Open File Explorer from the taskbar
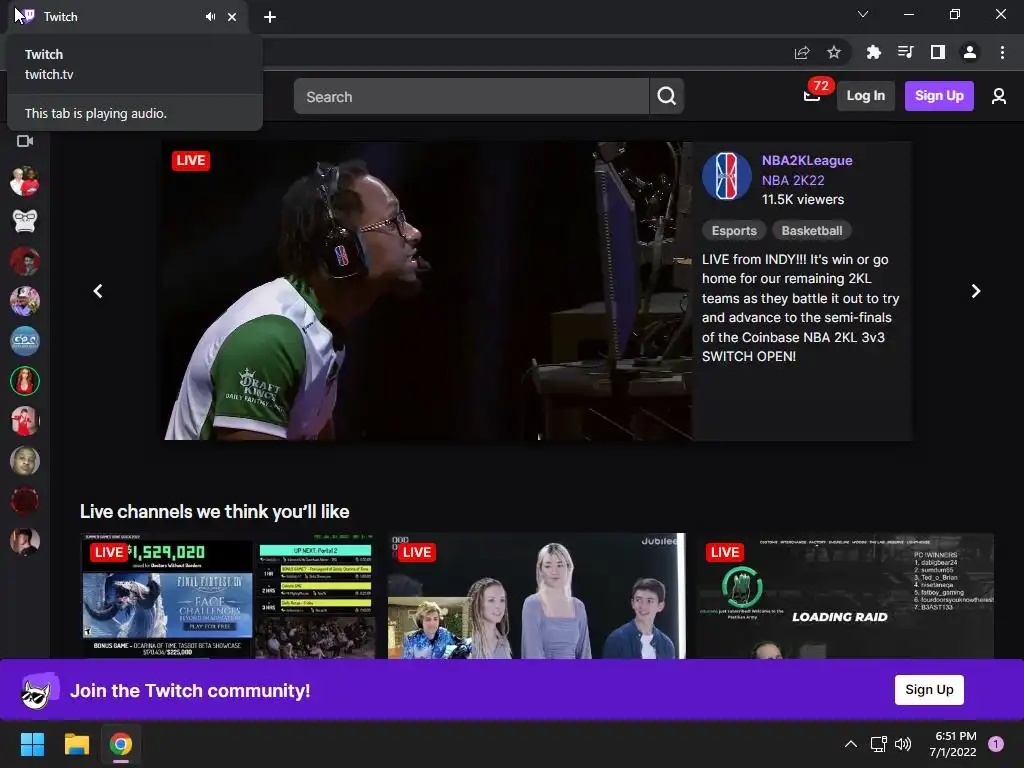The image size is (1024, 768). [x=76, y=744]
